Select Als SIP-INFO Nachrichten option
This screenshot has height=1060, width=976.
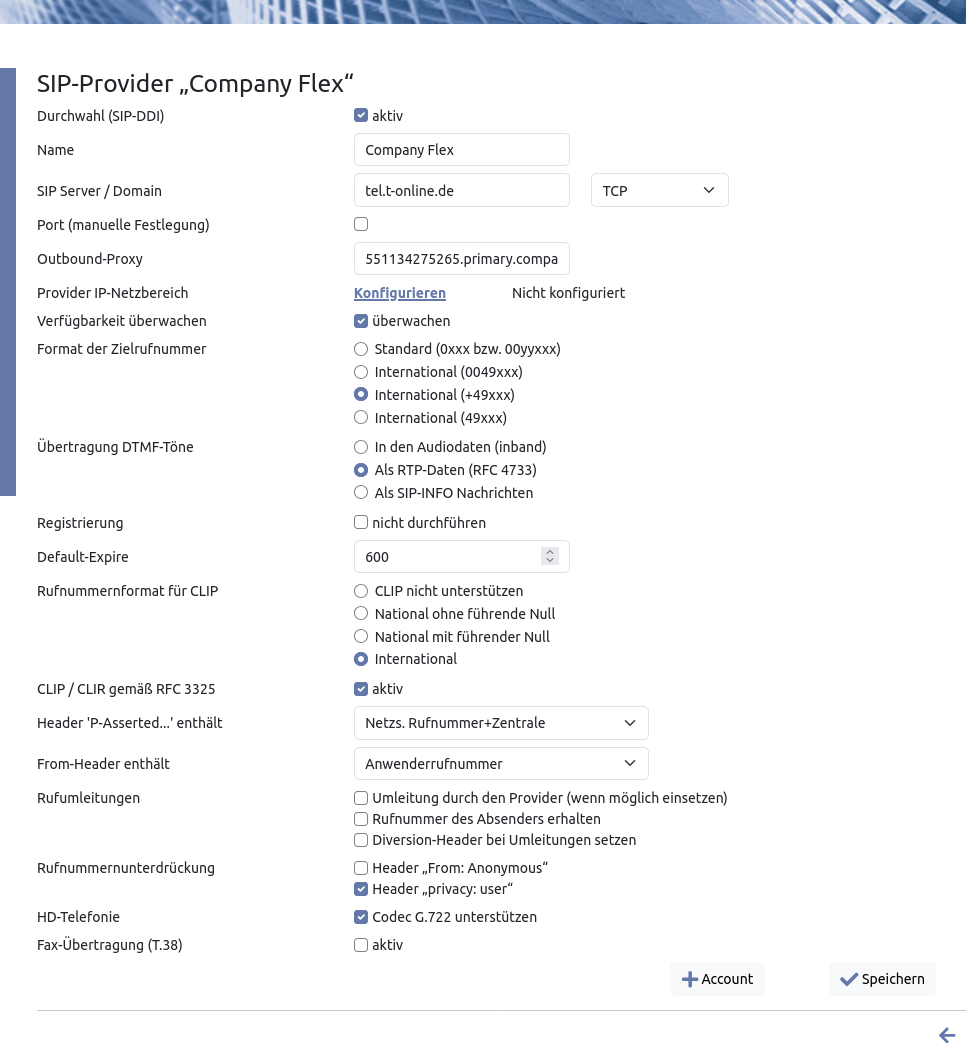coord(361,493)
